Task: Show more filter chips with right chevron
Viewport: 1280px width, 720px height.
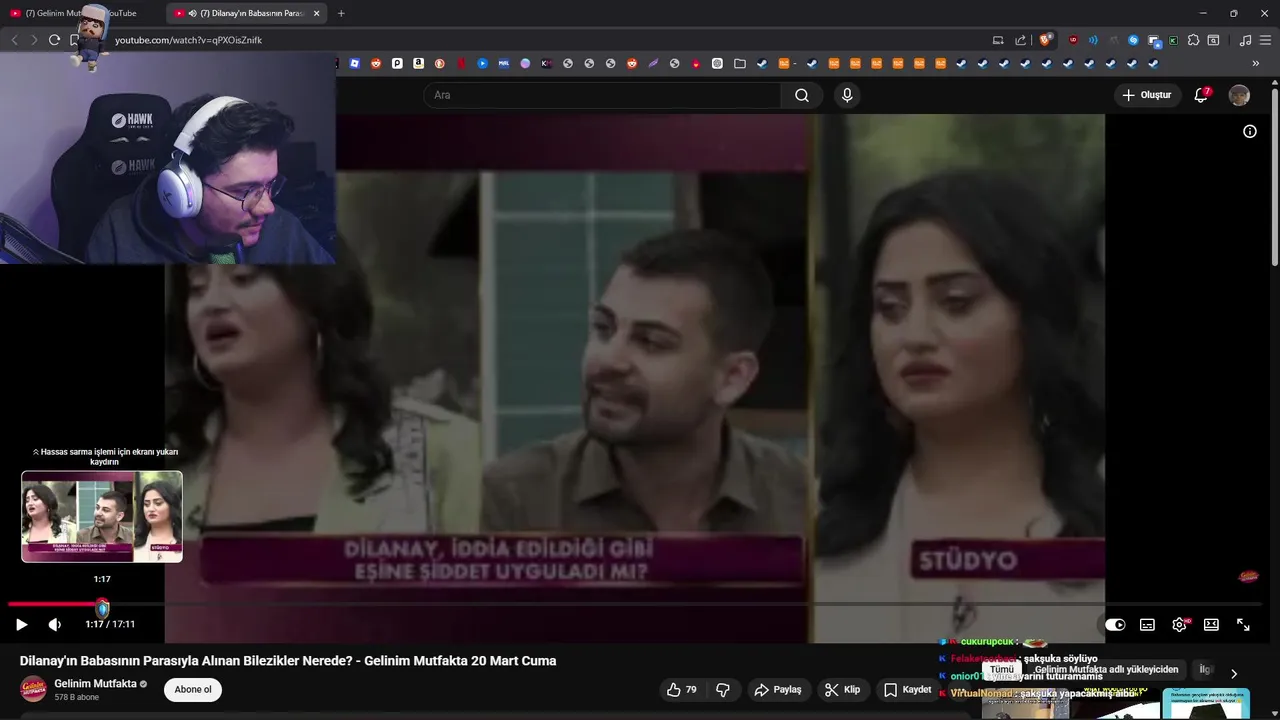Action: click(x=1233, y=674)
